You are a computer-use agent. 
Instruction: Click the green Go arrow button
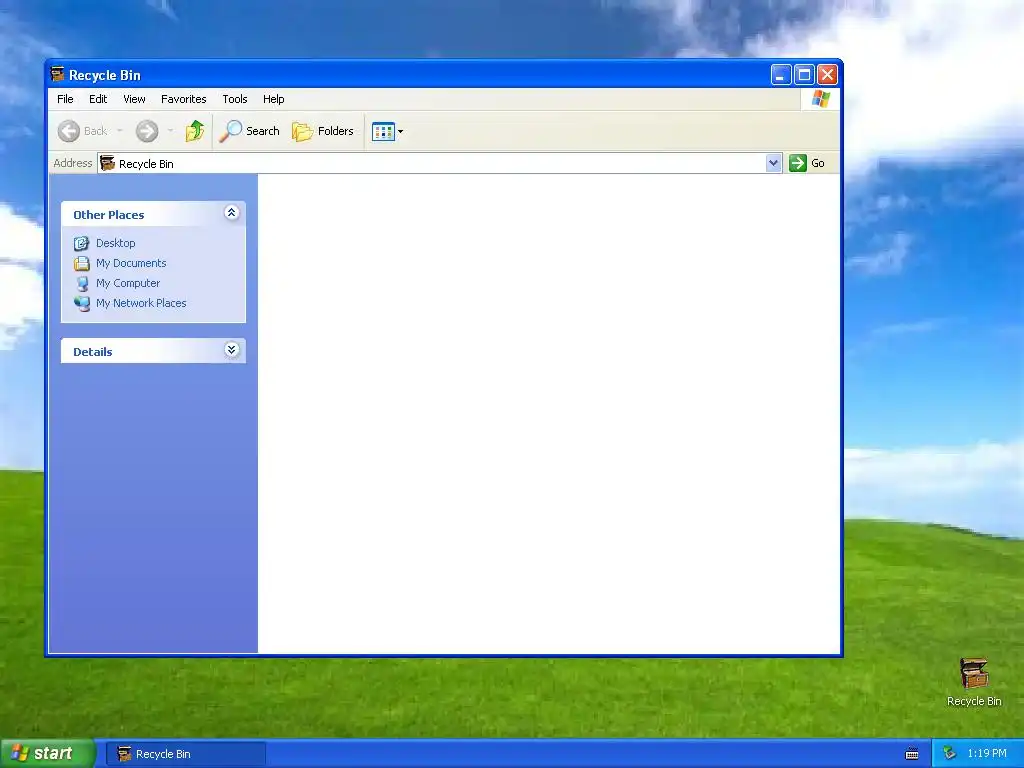[798, 163]
